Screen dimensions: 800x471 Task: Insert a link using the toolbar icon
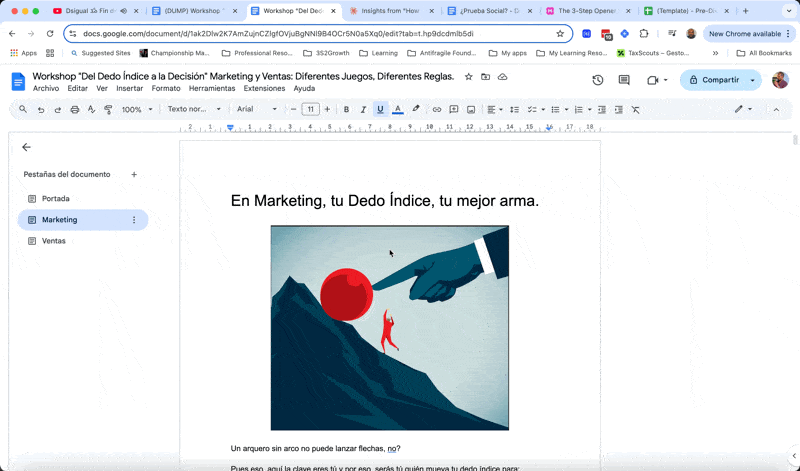[436, 110]
